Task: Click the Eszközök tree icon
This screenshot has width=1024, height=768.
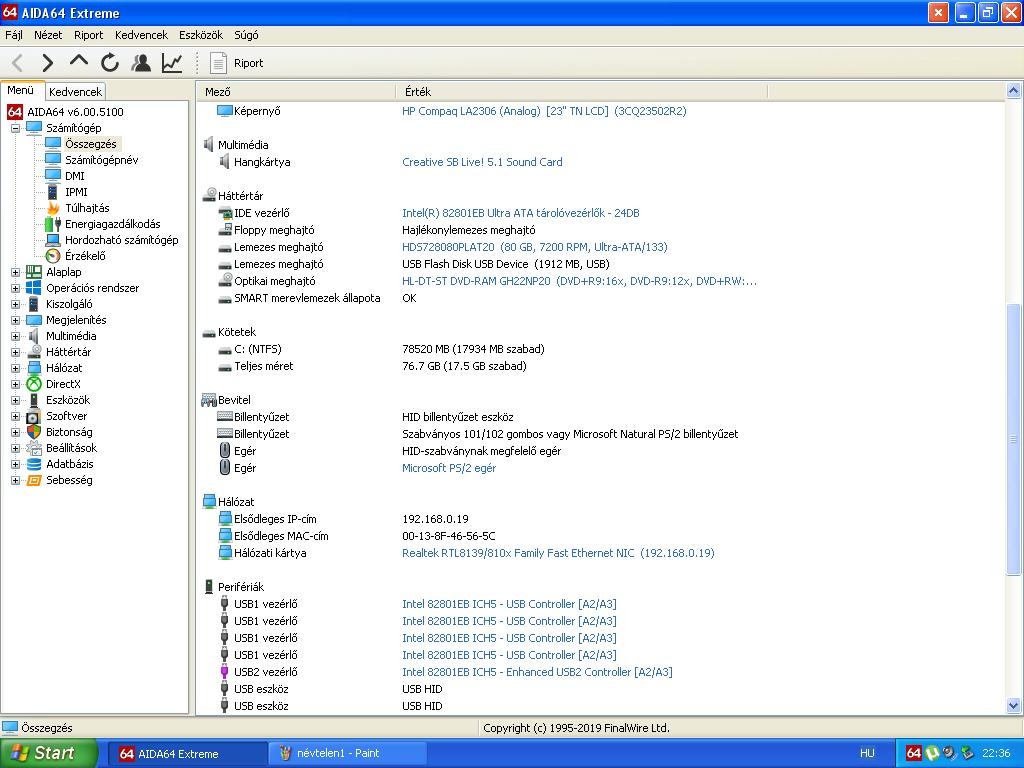Action: 34,400
